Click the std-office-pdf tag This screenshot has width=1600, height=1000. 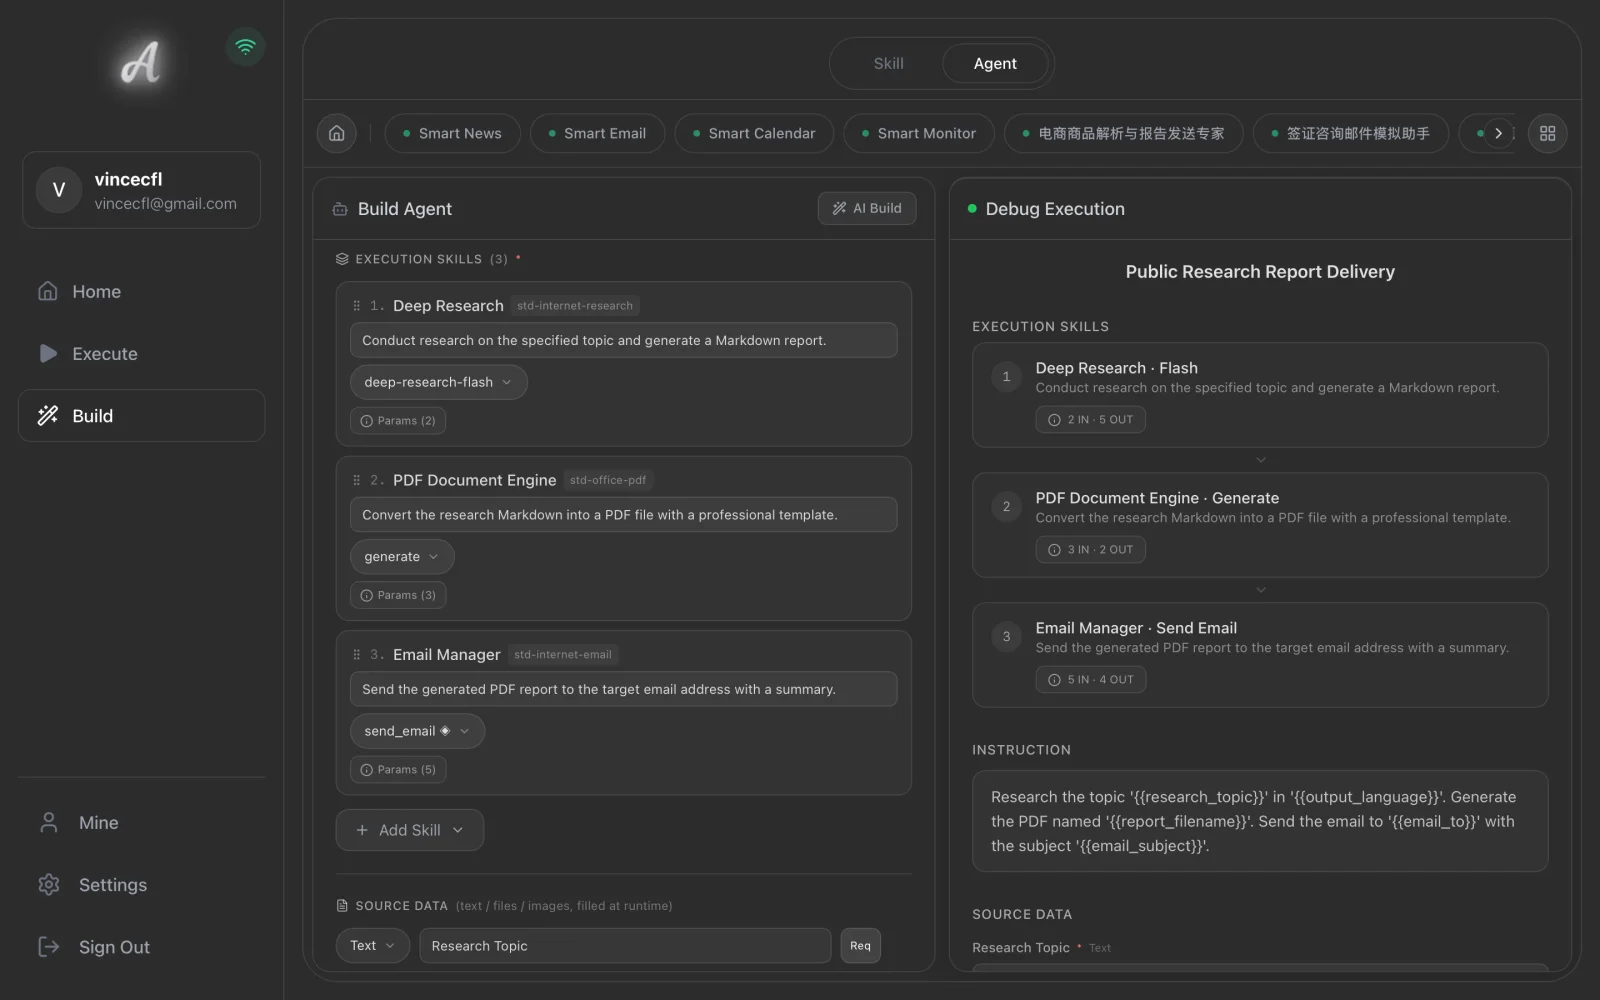[x=608, y=480]
